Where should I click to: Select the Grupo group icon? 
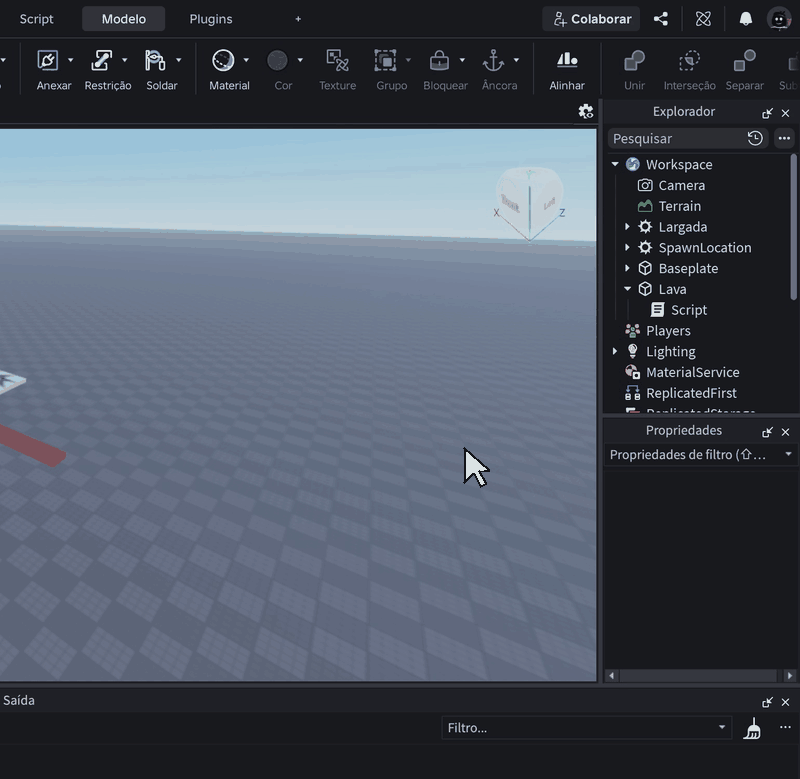[x=385, y=61]
